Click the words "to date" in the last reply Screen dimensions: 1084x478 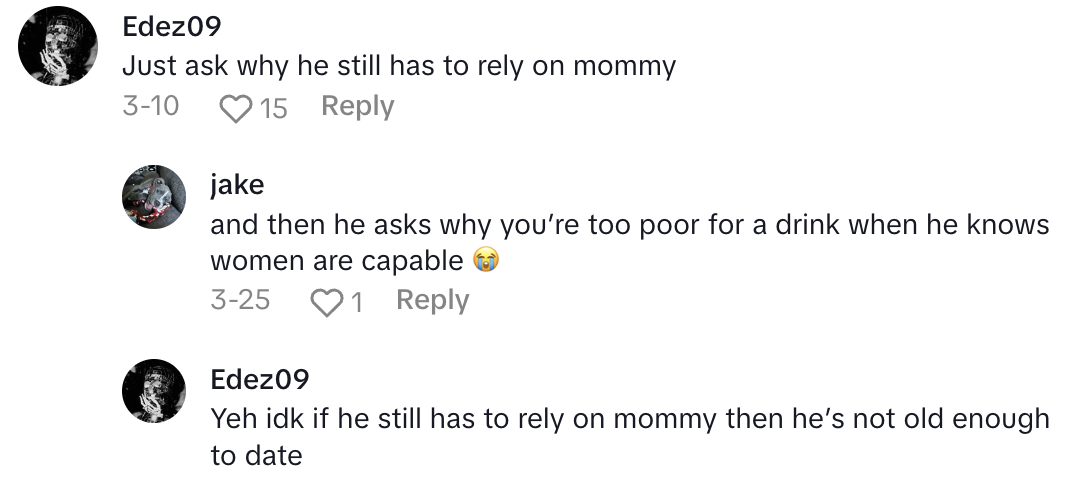(x=256, y=455)
